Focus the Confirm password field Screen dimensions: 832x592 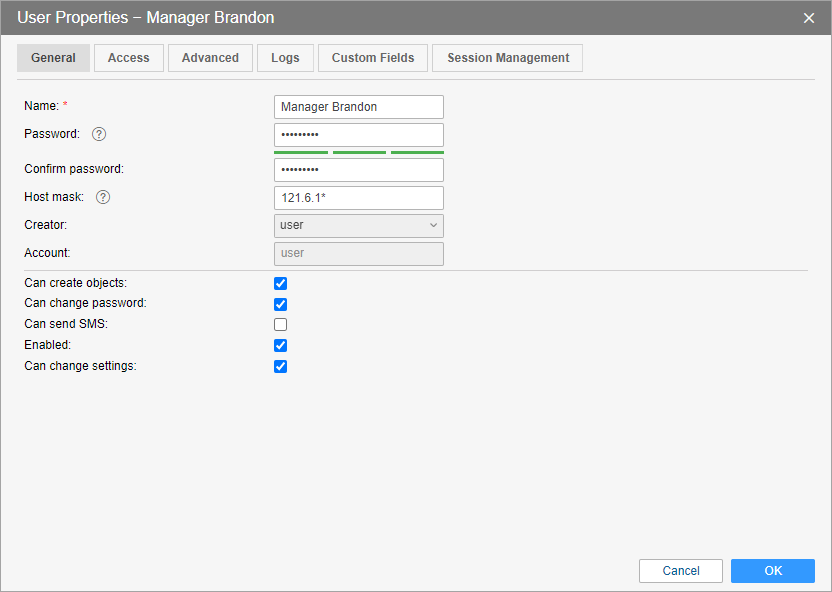click(358, 170)
